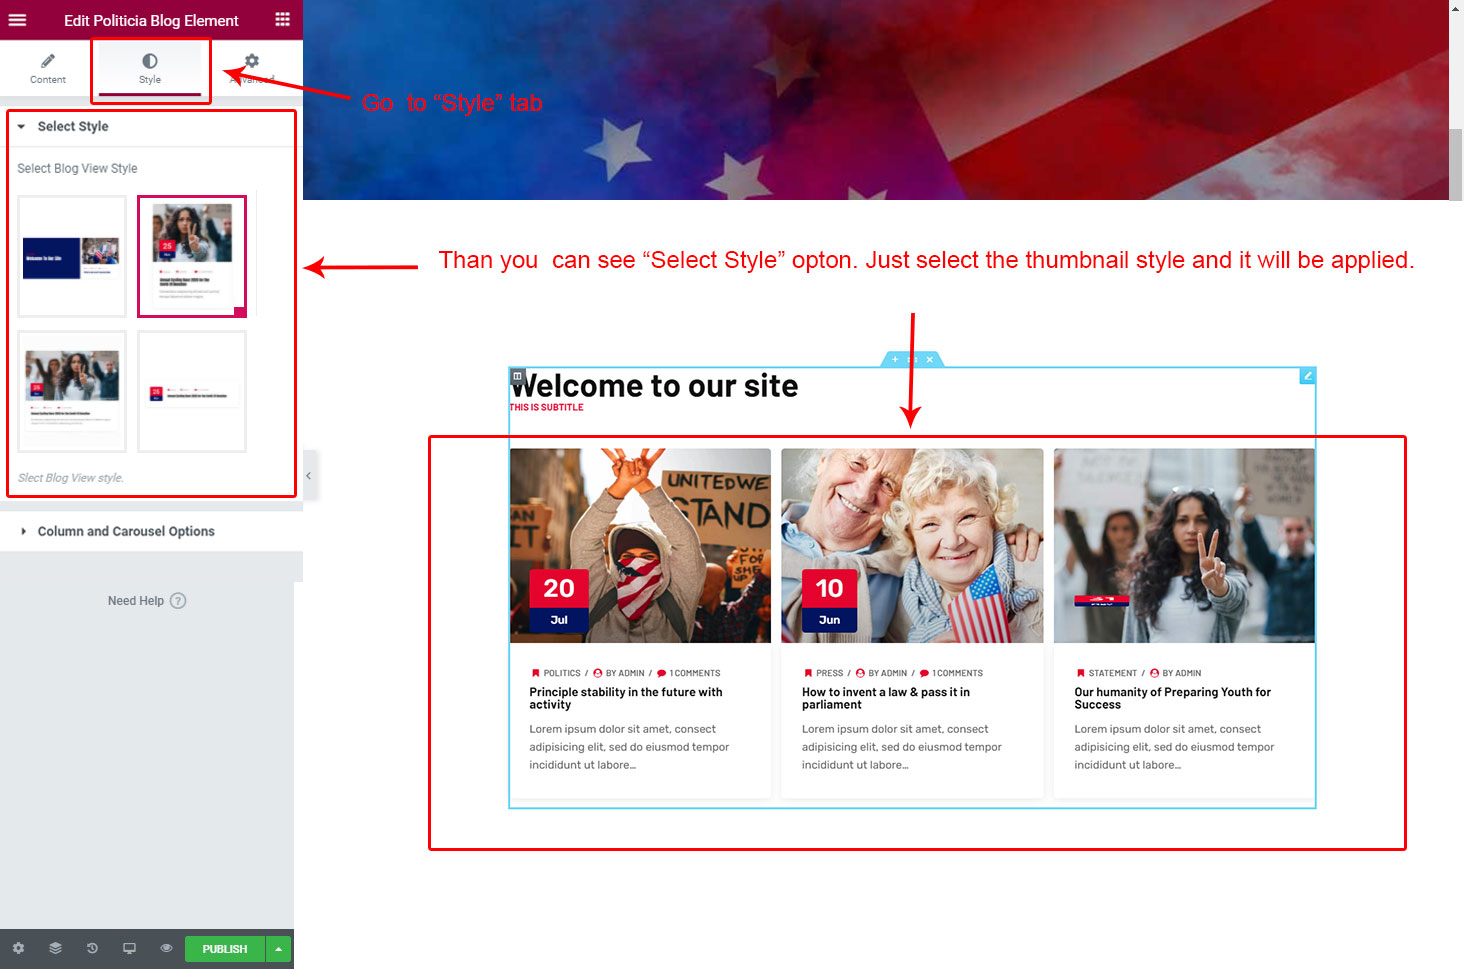Screen dimensions: 1464x969
Task: Open the widgets grid panel
Action: [x=282, y=20]
